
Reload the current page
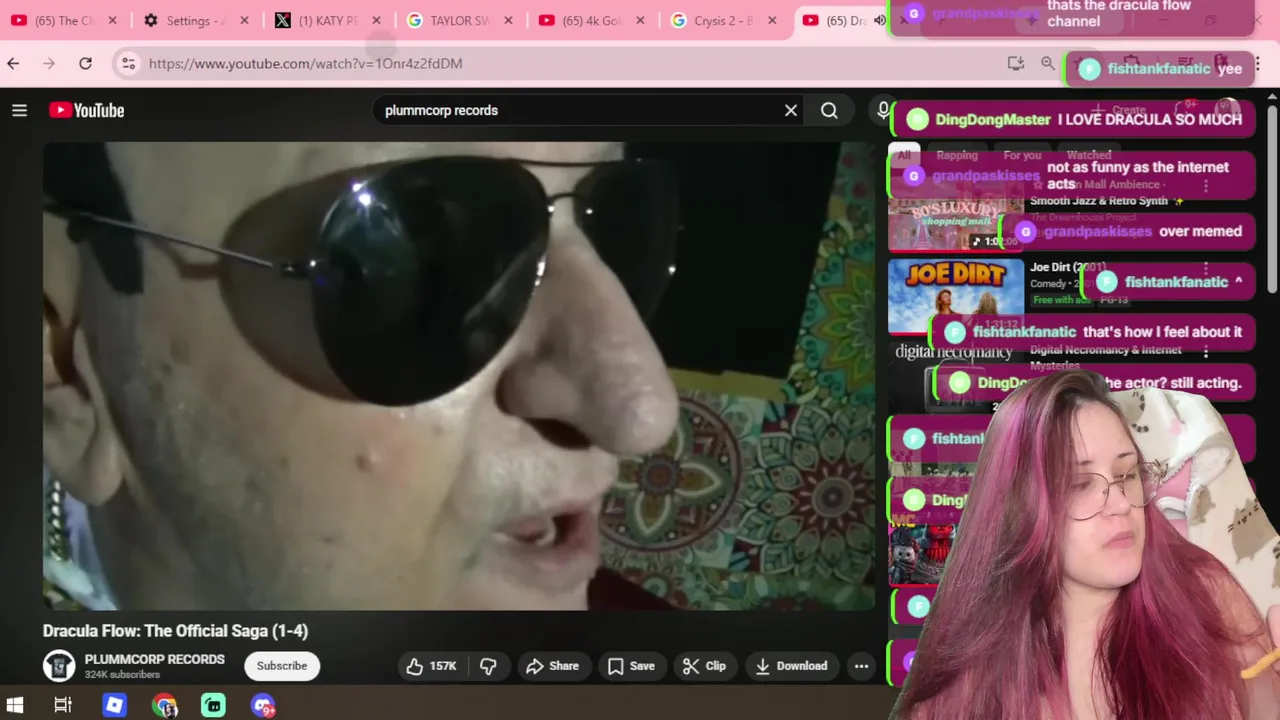click(85, 63)
